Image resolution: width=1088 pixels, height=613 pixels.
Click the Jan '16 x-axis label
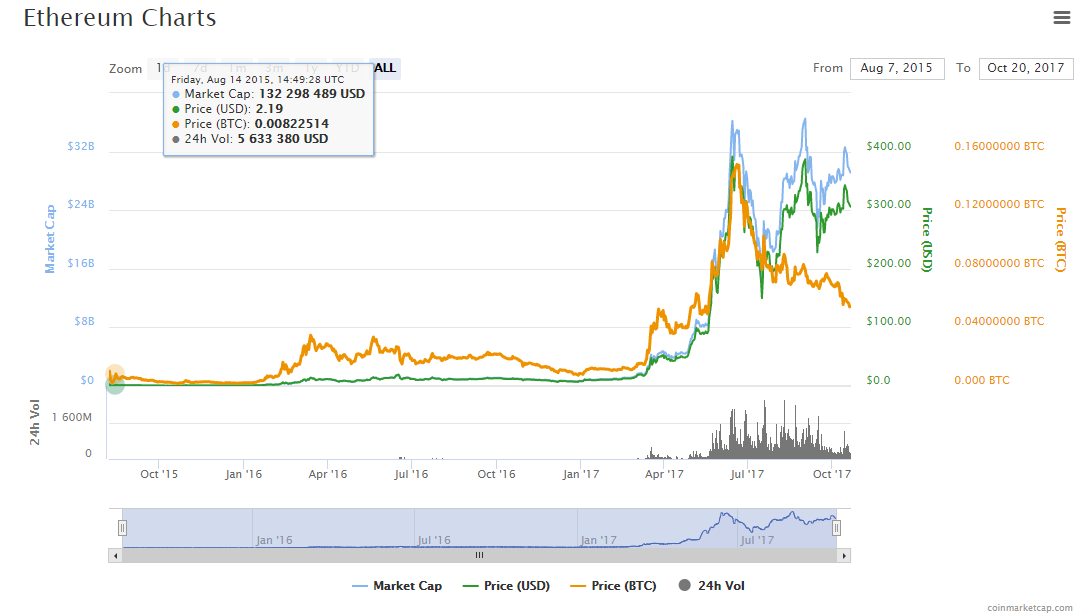[244, 474]
